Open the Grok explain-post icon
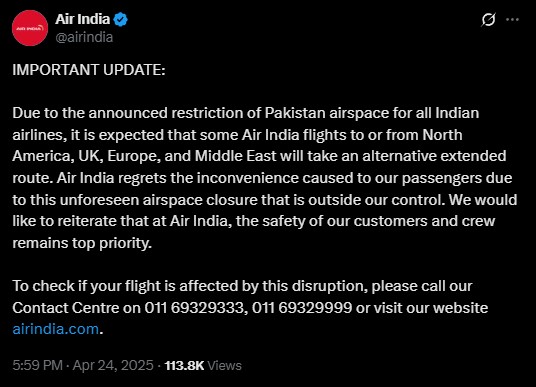536x387 pixels. click(x=488, y=19)
